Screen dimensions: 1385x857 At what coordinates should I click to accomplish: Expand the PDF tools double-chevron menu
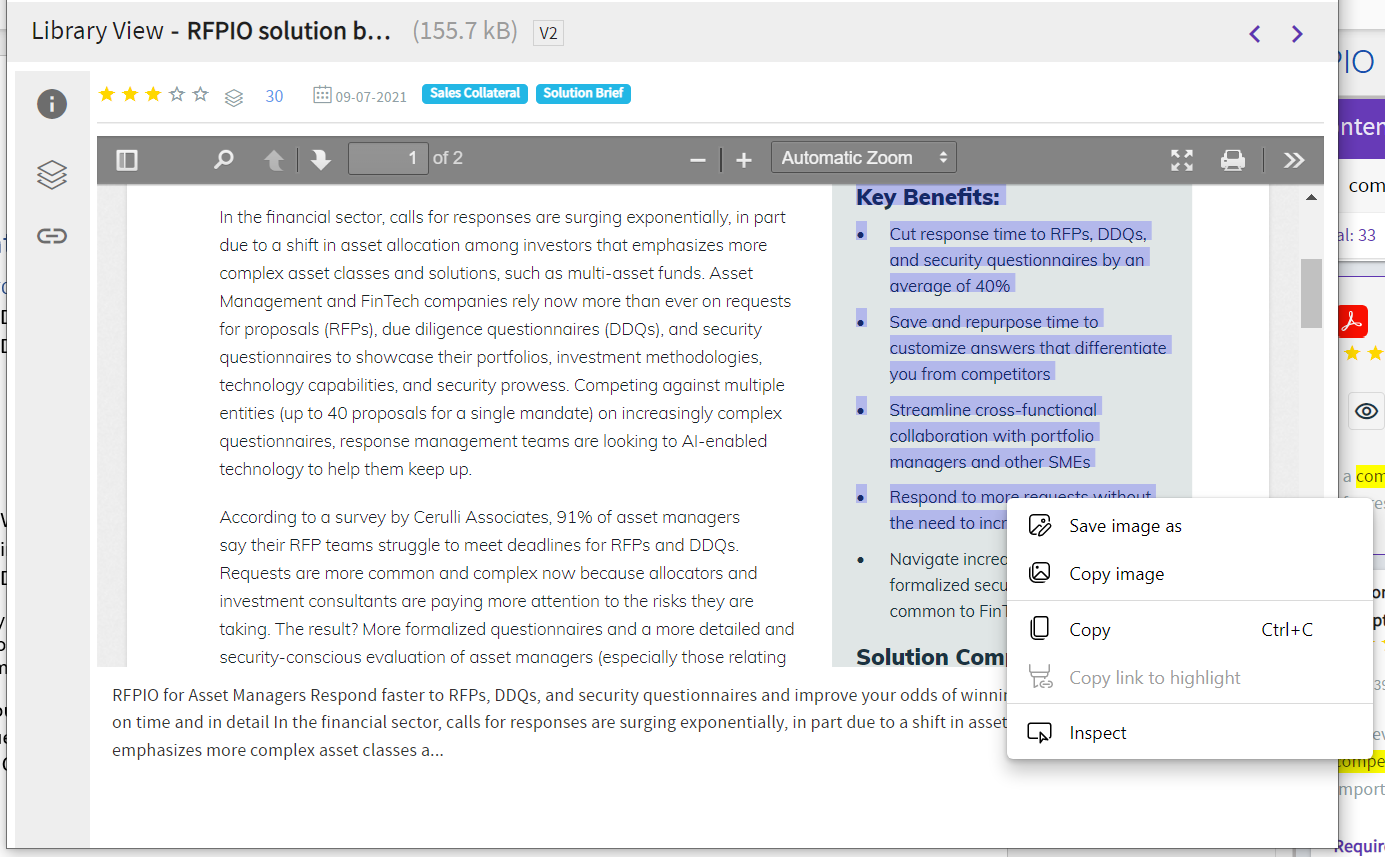pyautogui.click(x=1294, y=160)
